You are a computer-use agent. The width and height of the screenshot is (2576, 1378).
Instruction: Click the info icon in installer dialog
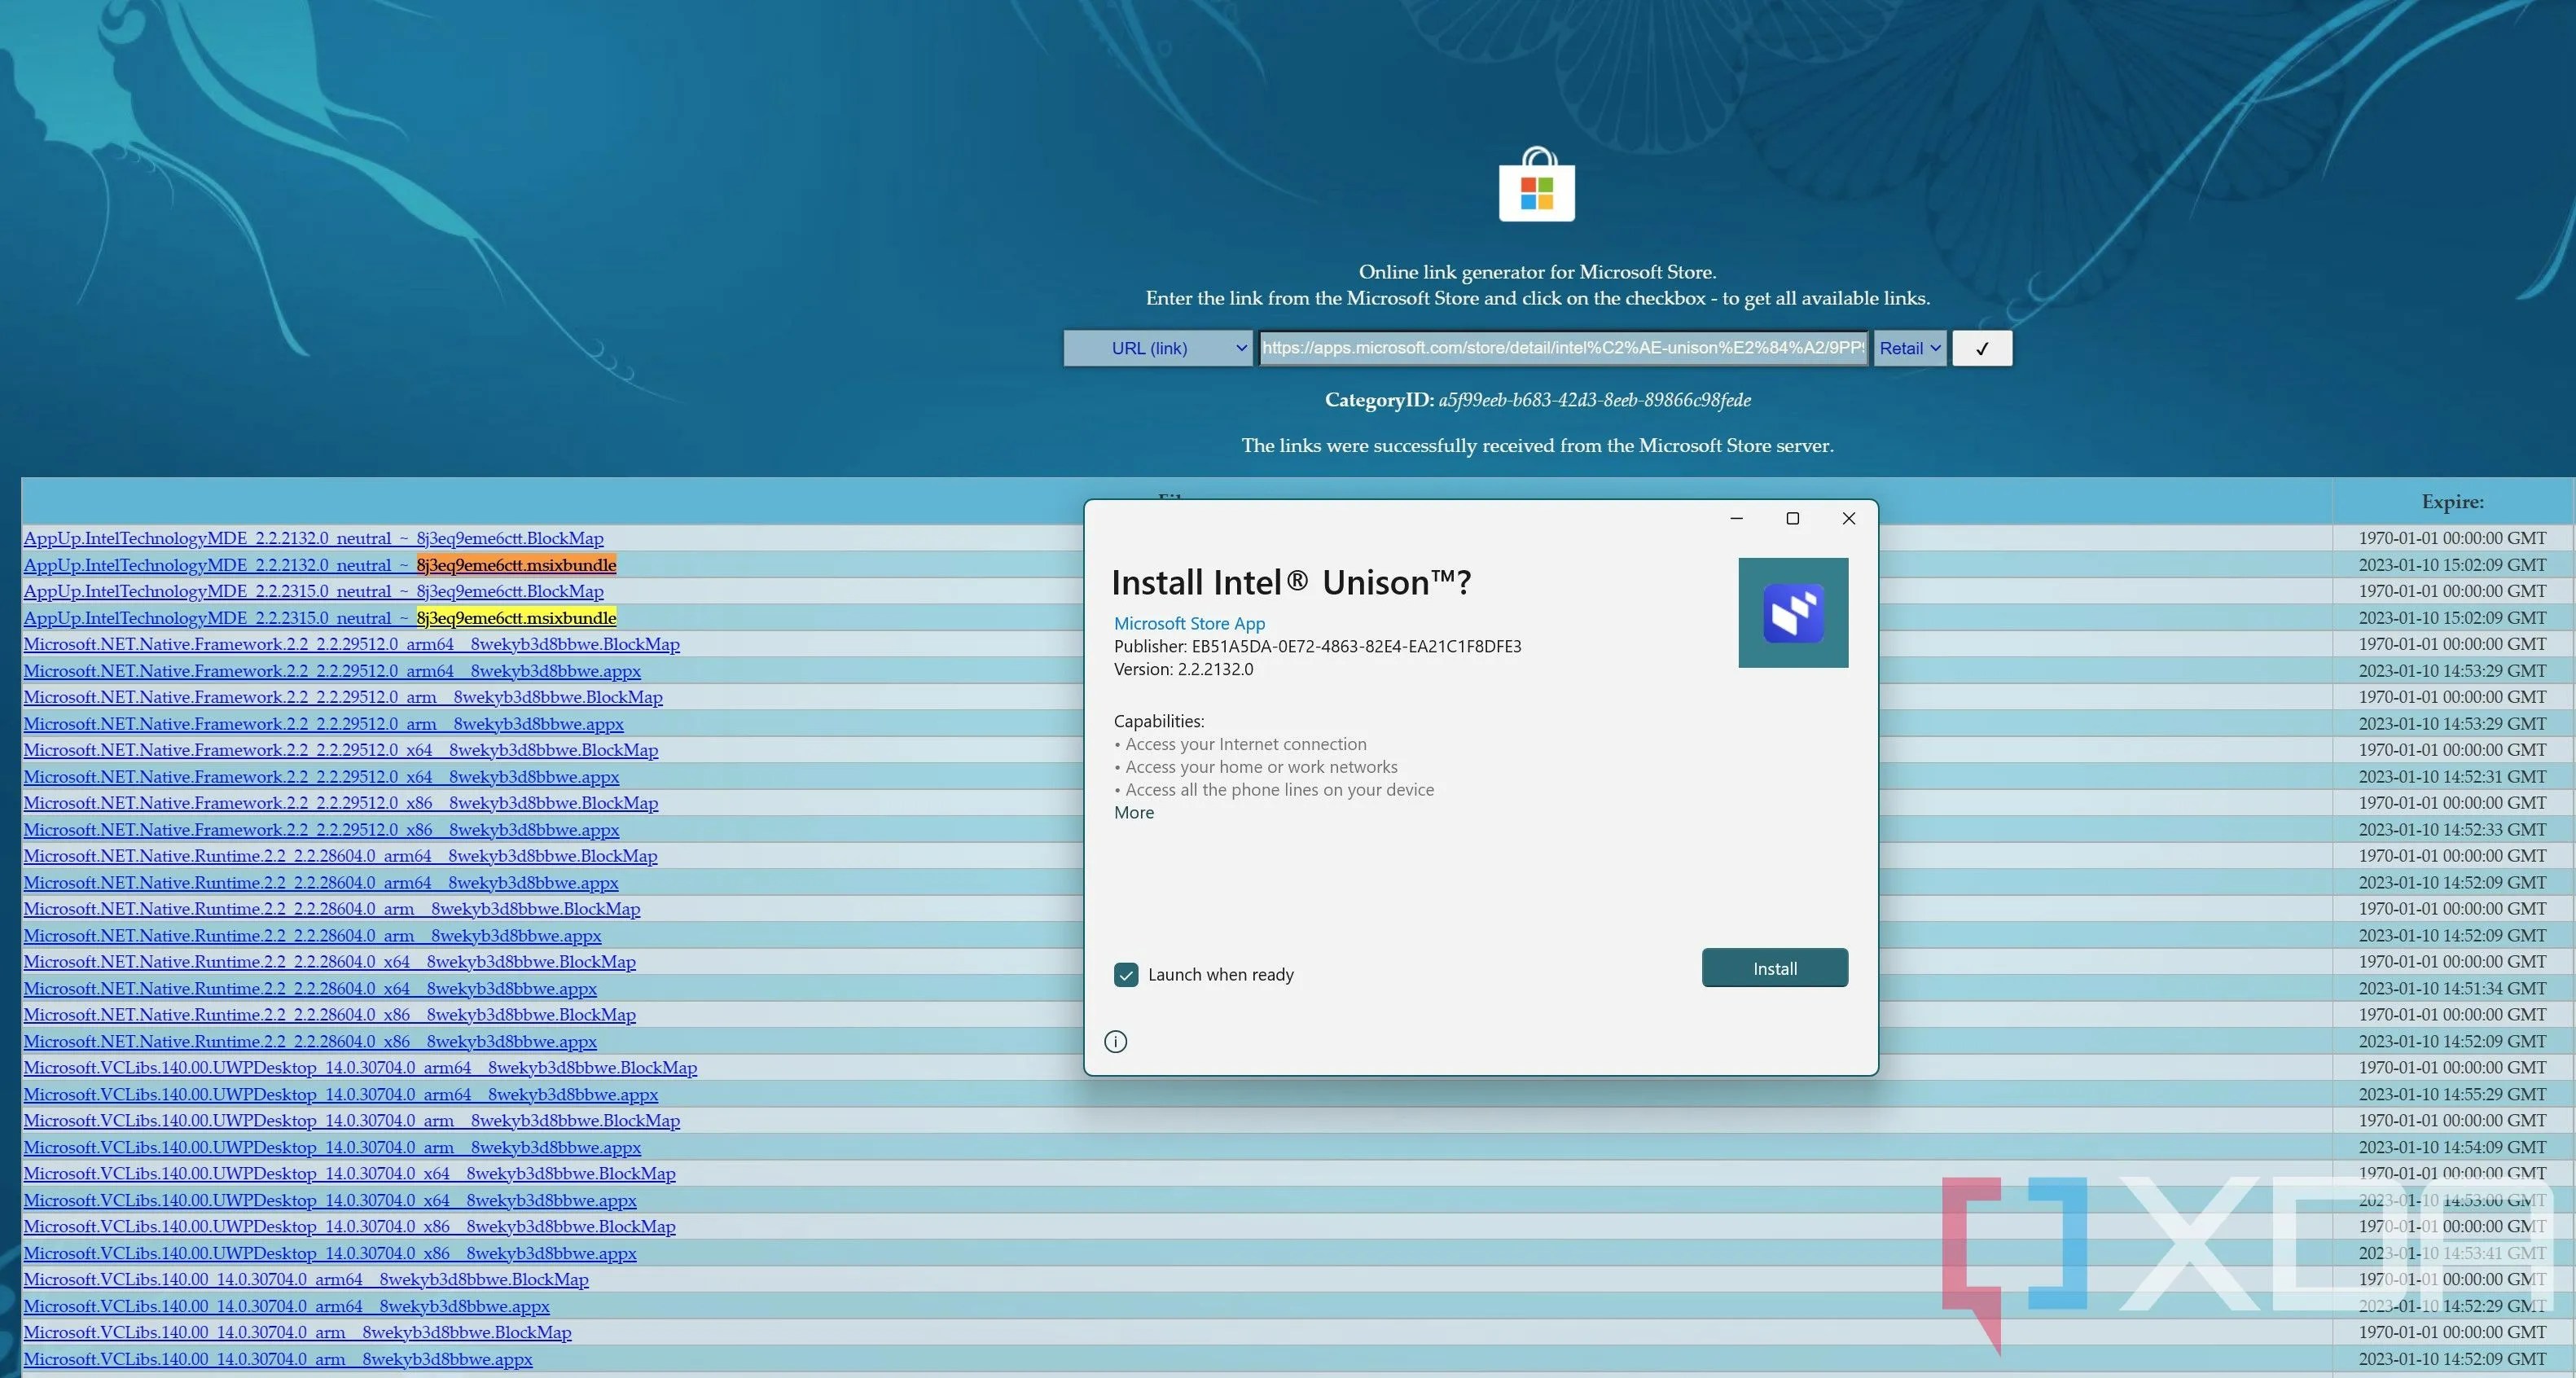[1115, 1041]
